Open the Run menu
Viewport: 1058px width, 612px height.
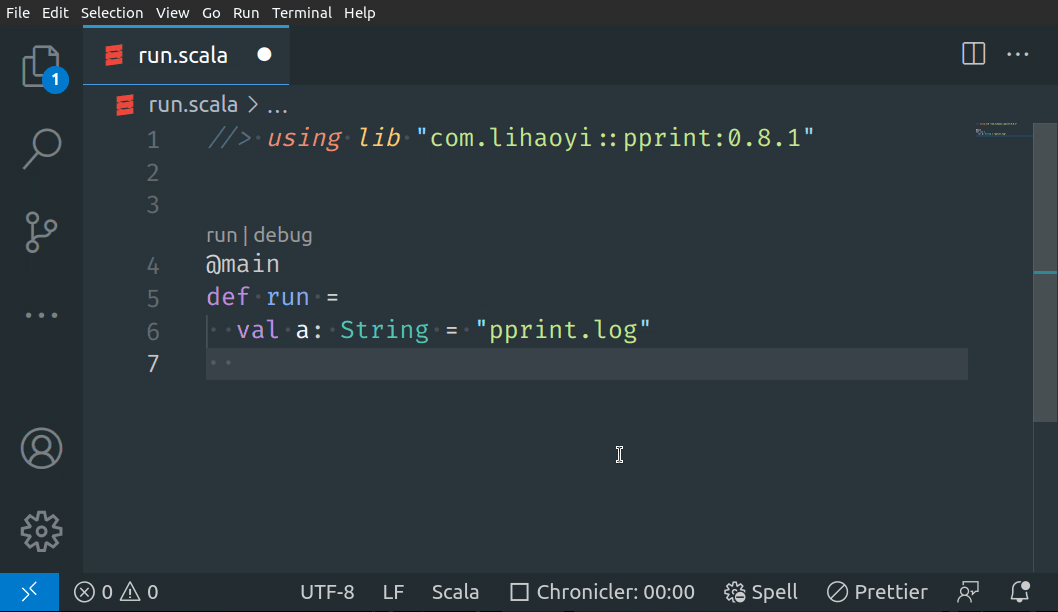[x=246, y=13]
